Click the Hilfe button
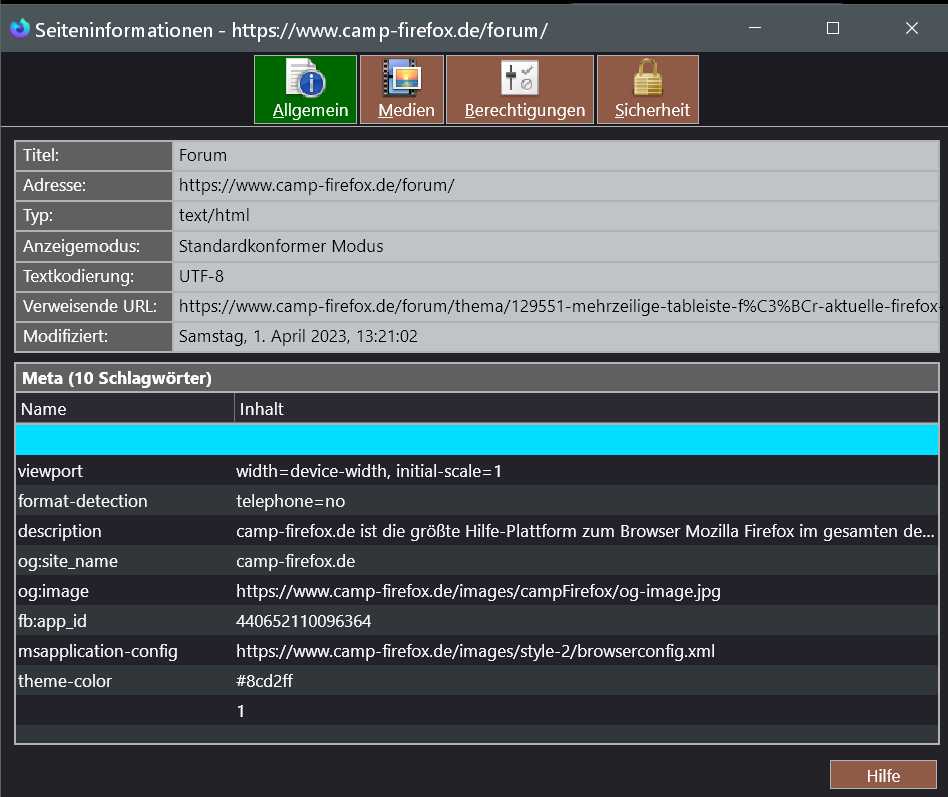The height and width of the screenshot is (797, 948). coord(882,775)
